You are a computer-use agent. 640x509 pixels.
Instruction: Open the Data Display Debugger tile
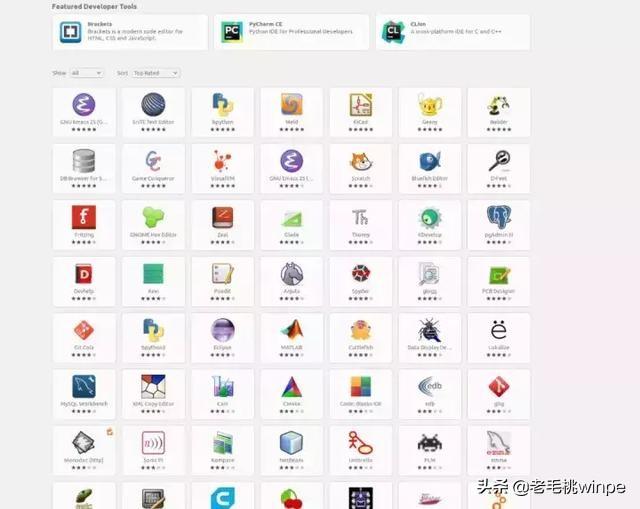pos(430,338)
